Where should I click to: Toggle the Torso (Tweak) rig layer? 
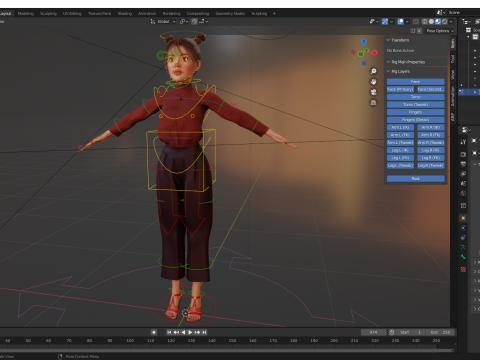click(x=416, y=105)
